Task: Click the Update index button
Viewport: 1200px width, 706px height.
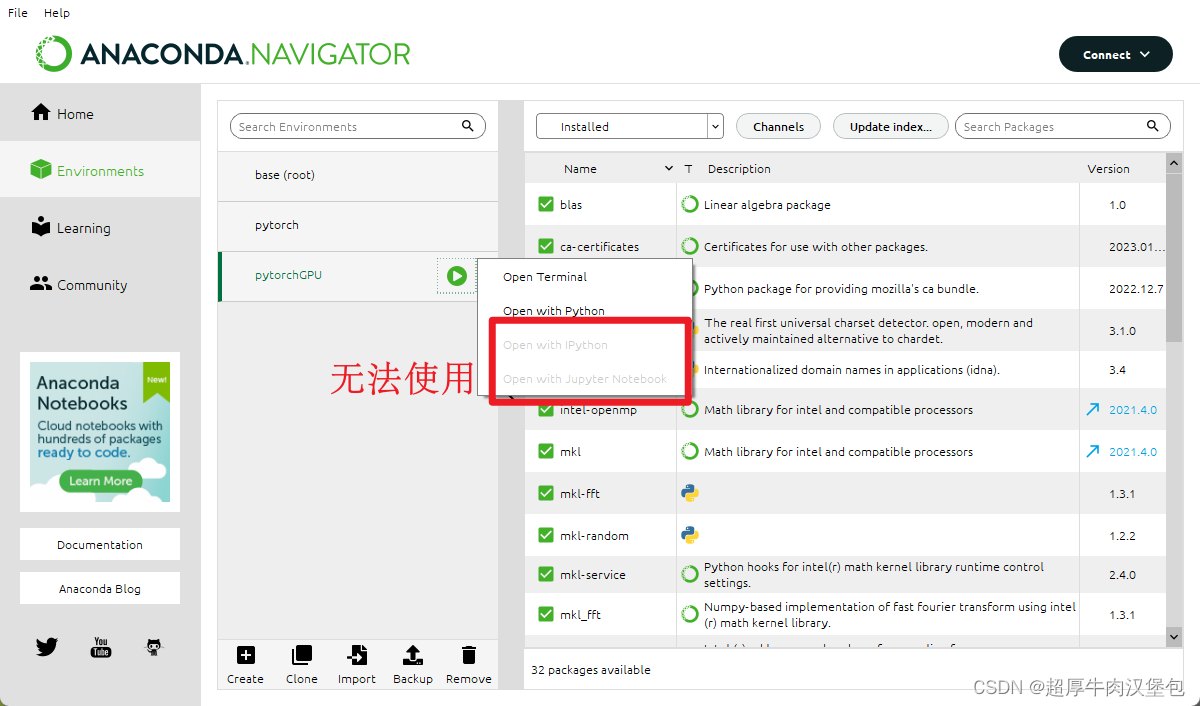Action: [x=890, y=126]
